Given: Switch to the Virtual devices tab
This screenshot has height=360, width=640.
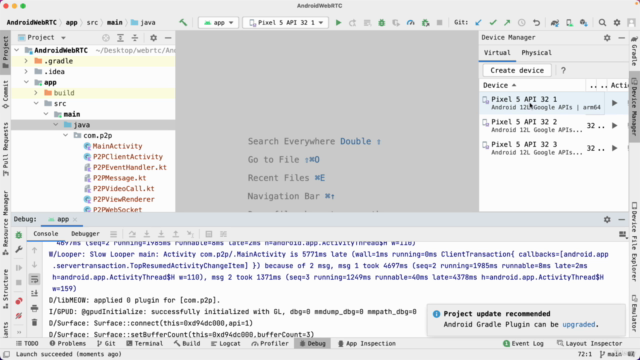Looking at the screenshot, I should click(497, 53).
